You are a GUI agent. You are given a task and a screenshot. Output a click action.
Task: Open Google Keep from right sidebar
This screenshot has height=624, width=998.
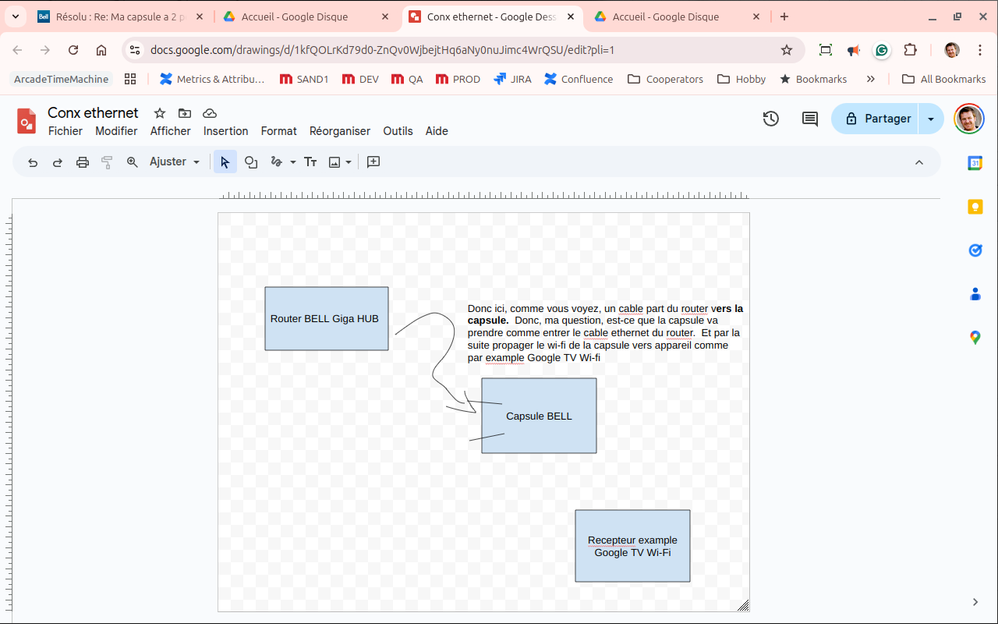[x=975, y=207]
